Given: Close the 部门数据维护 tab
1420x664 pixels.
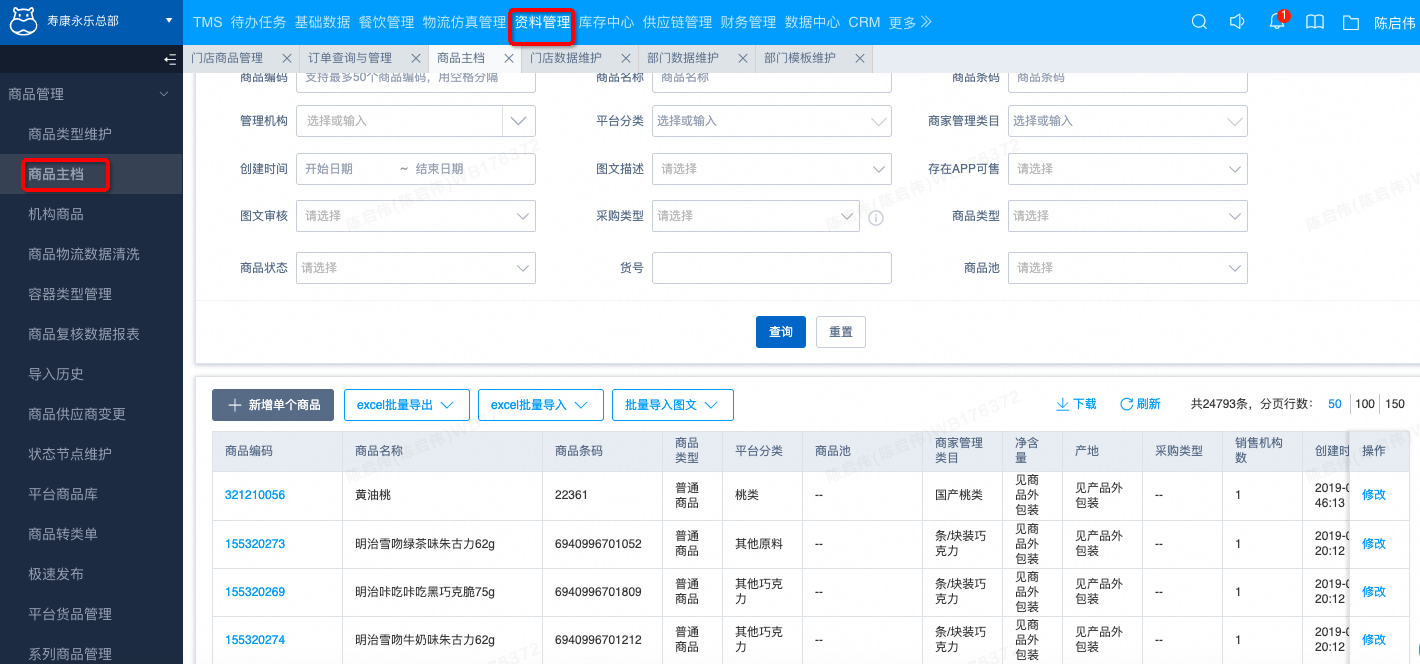Looking at the screenshot, I should [x=743, y=58].
